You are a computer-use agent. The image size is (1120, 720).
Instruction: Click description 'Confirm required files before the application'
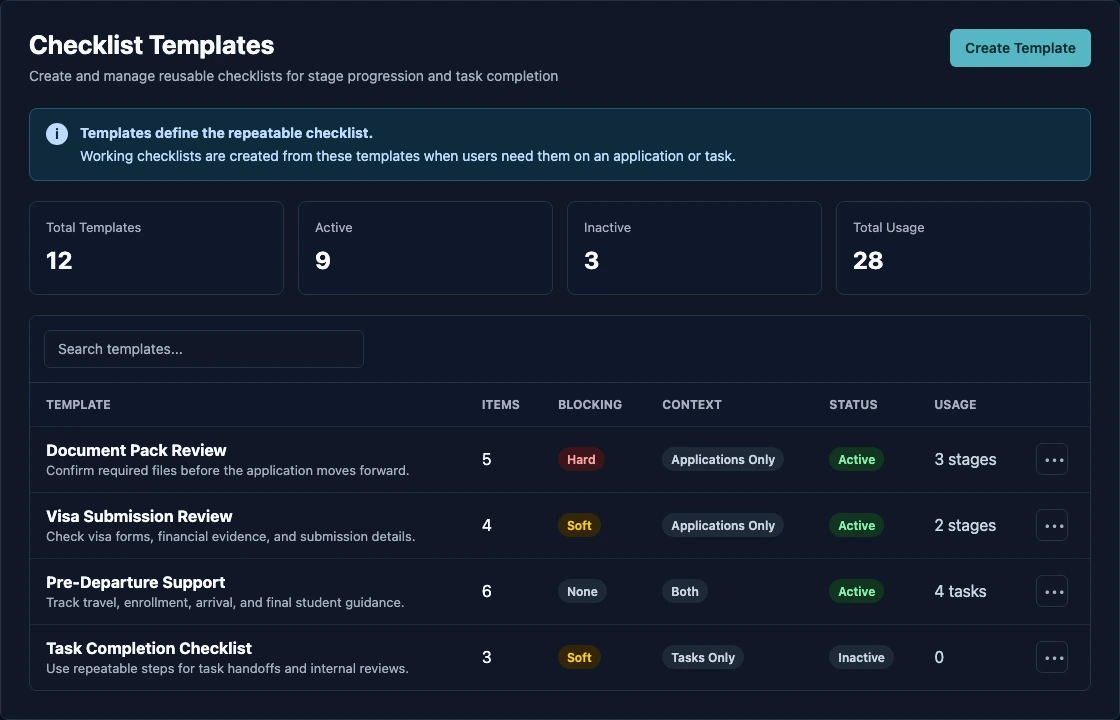pyautogui.click(x=228, y=470)
